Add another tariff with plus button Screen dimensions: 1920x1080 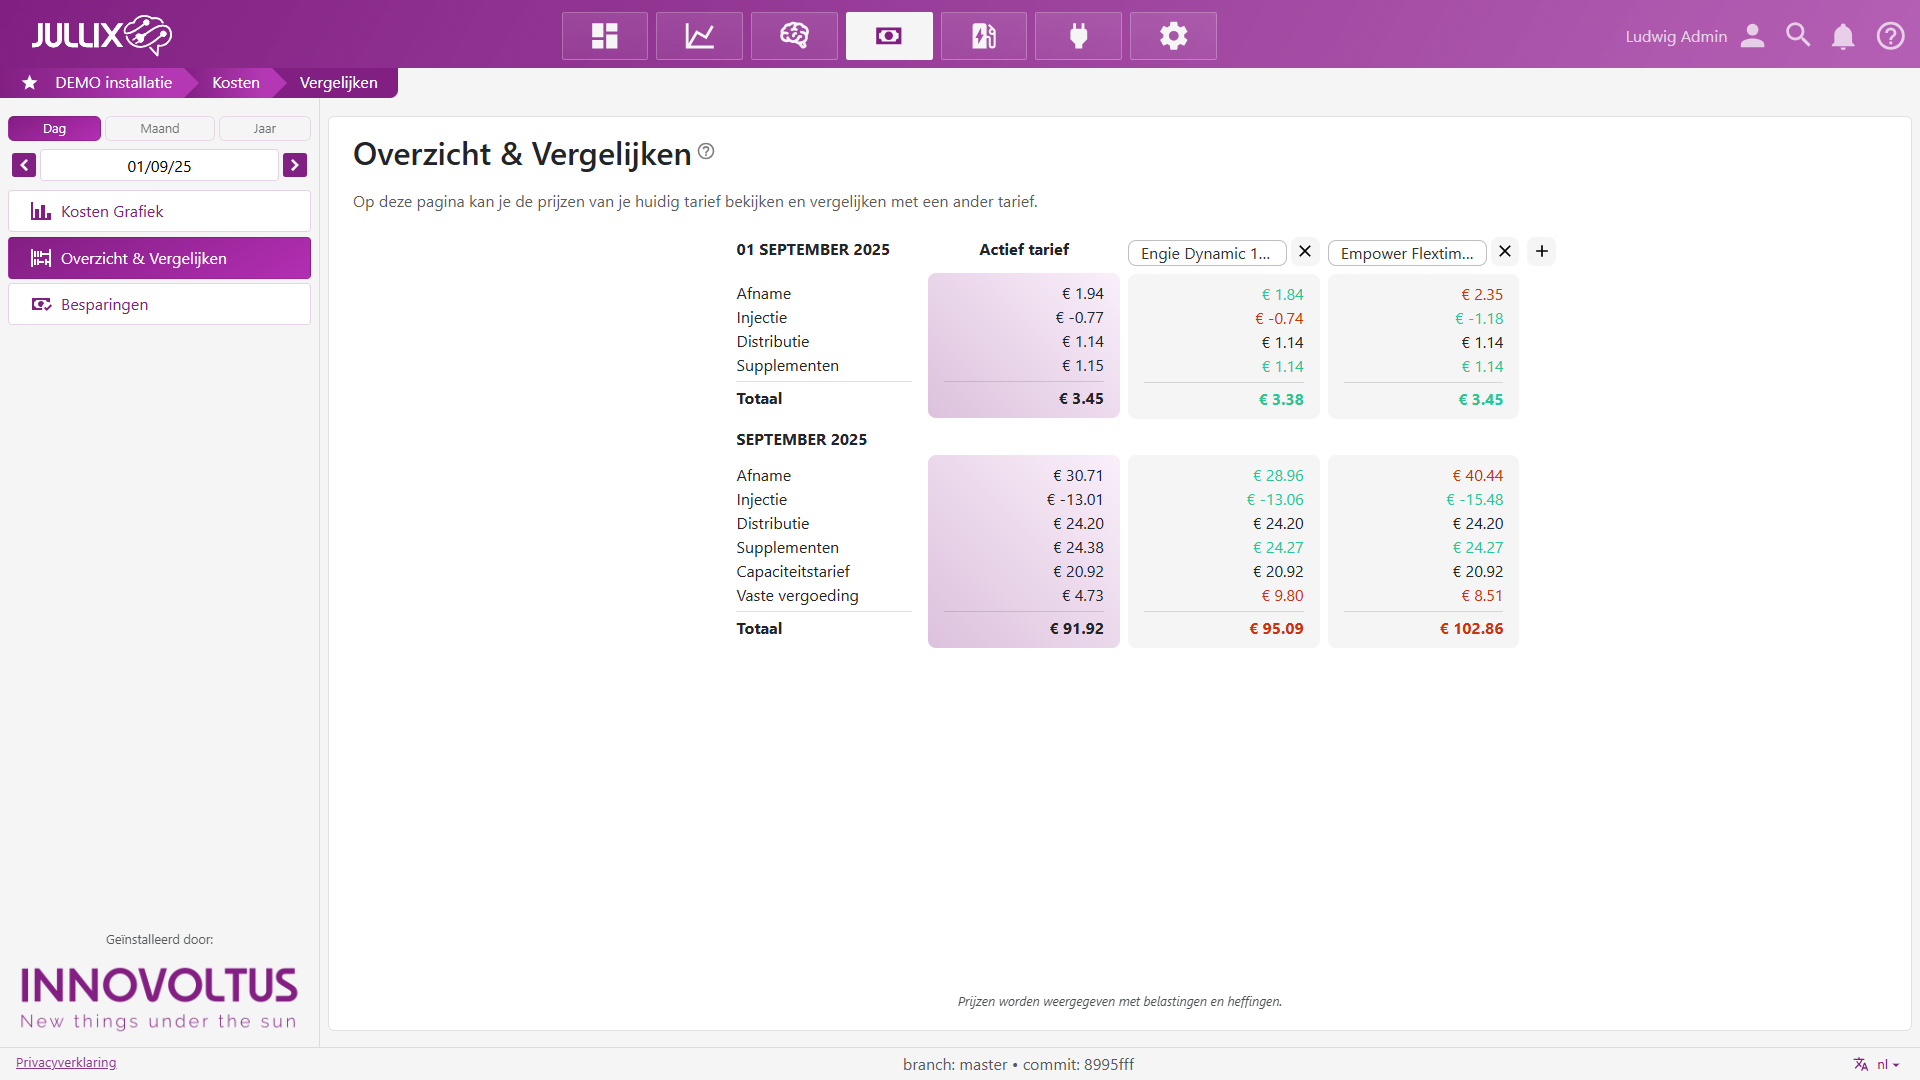tap(1542, 251)
